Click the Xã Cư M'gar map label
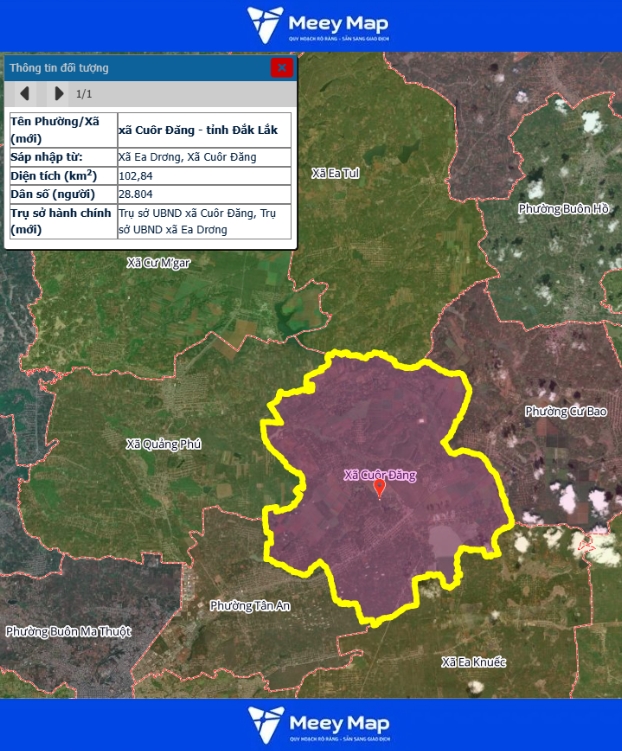 (x=158, y=263)
